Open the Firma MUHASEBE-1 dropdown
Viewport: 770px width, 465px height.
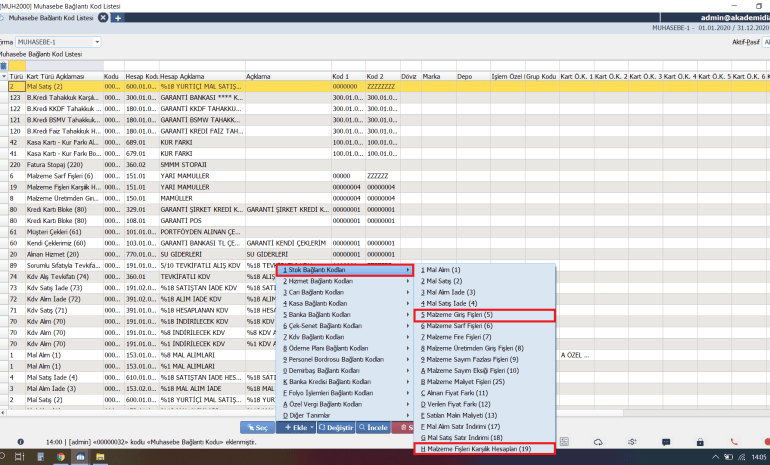(x=97, y=42)
